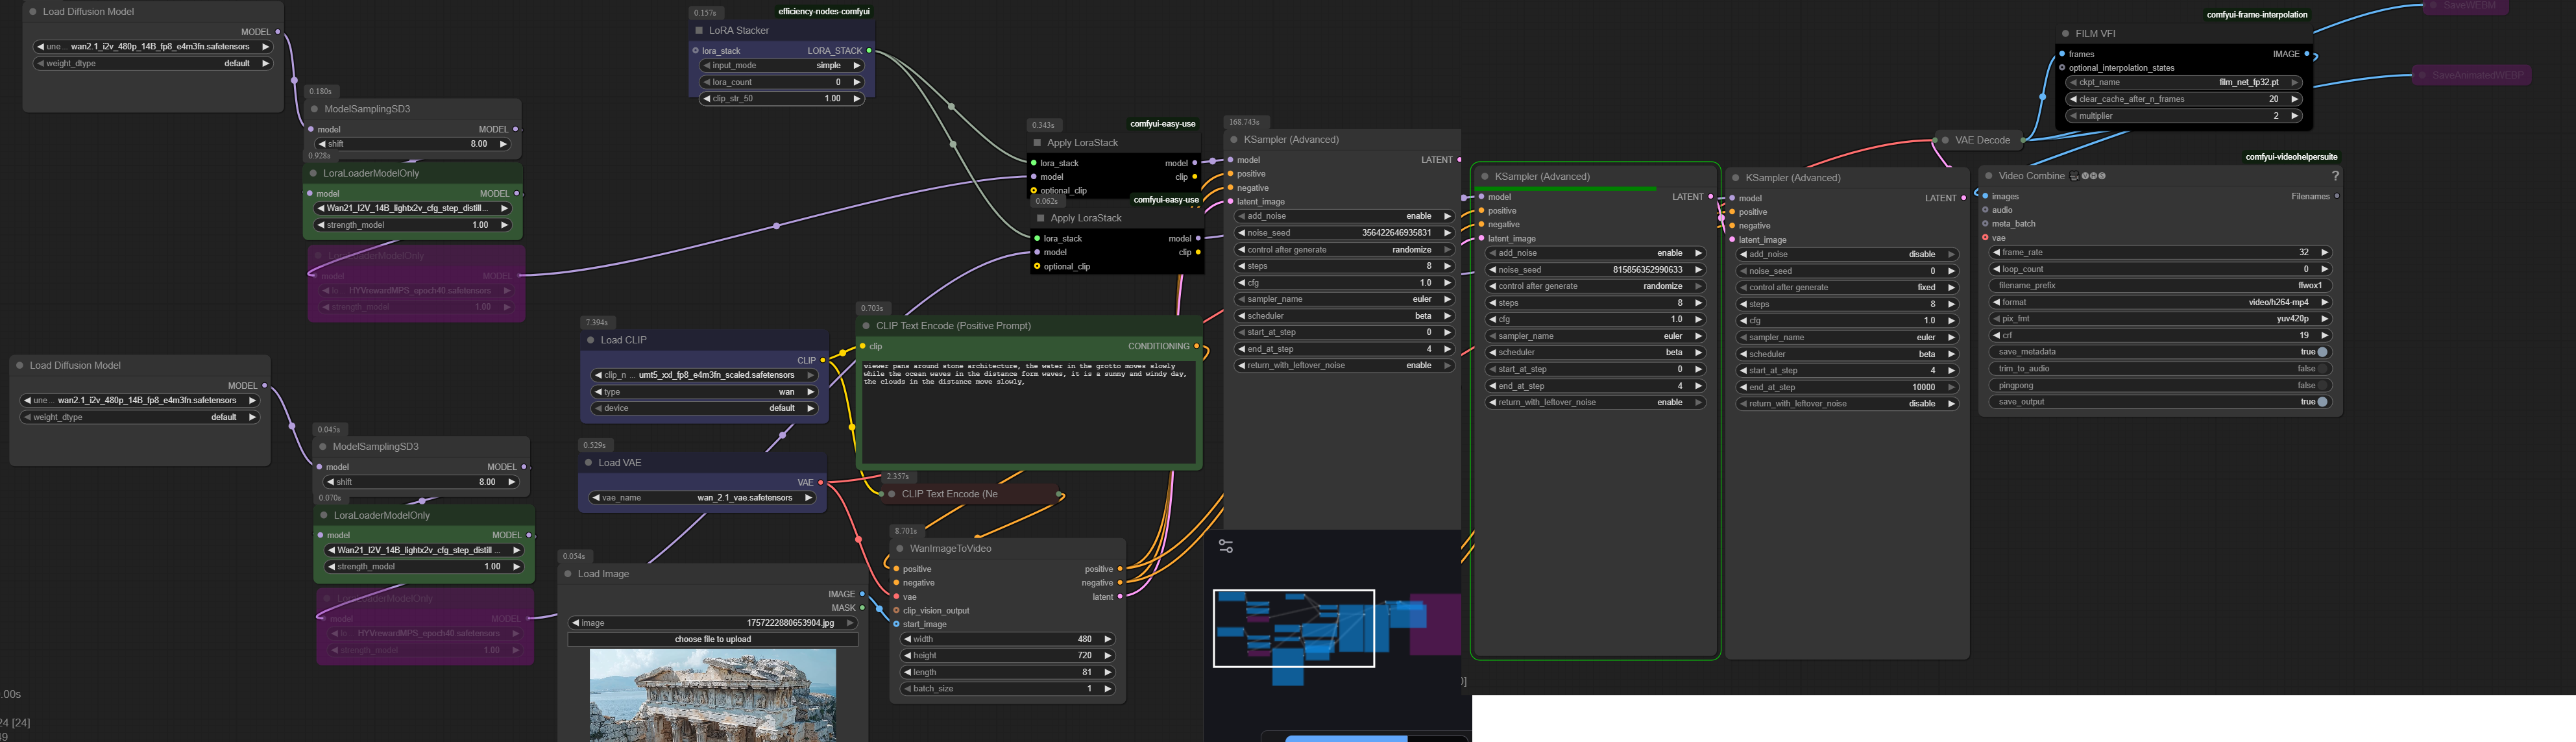Enable the pingpong toggle
The width and height of the screenshot is (2576, 742).
click(2322, 385)
